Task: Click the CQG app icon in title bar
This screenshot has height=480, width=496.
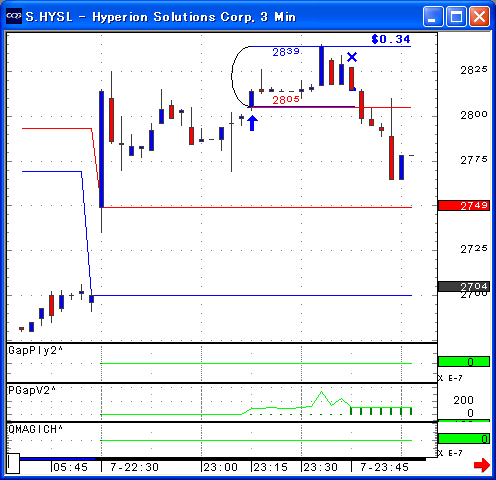Action: pos(14,16)
